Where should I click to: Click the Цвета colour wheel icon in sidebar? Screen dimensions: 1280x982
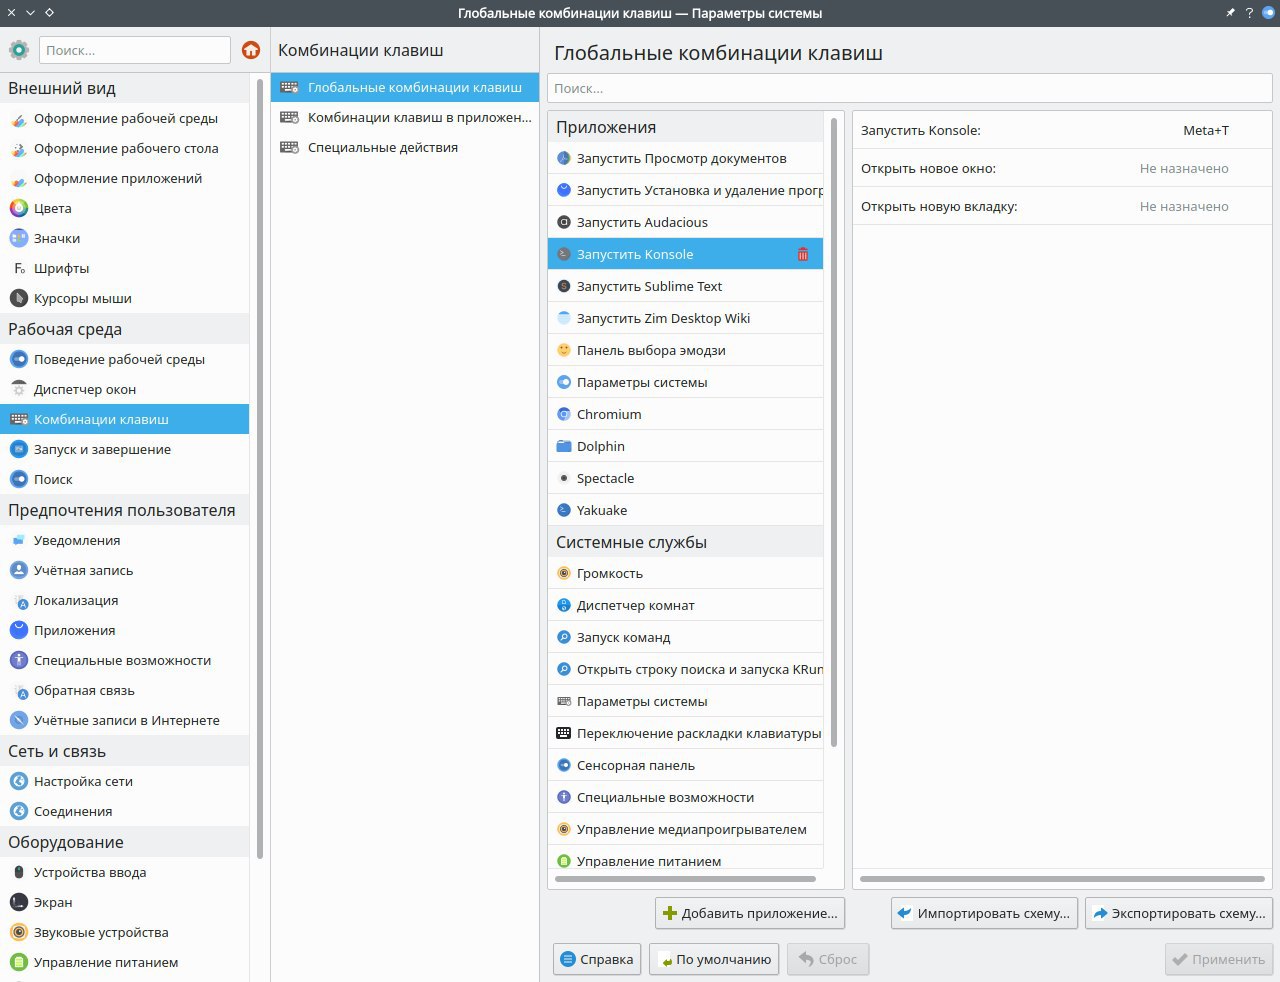[x=19, y=208]
